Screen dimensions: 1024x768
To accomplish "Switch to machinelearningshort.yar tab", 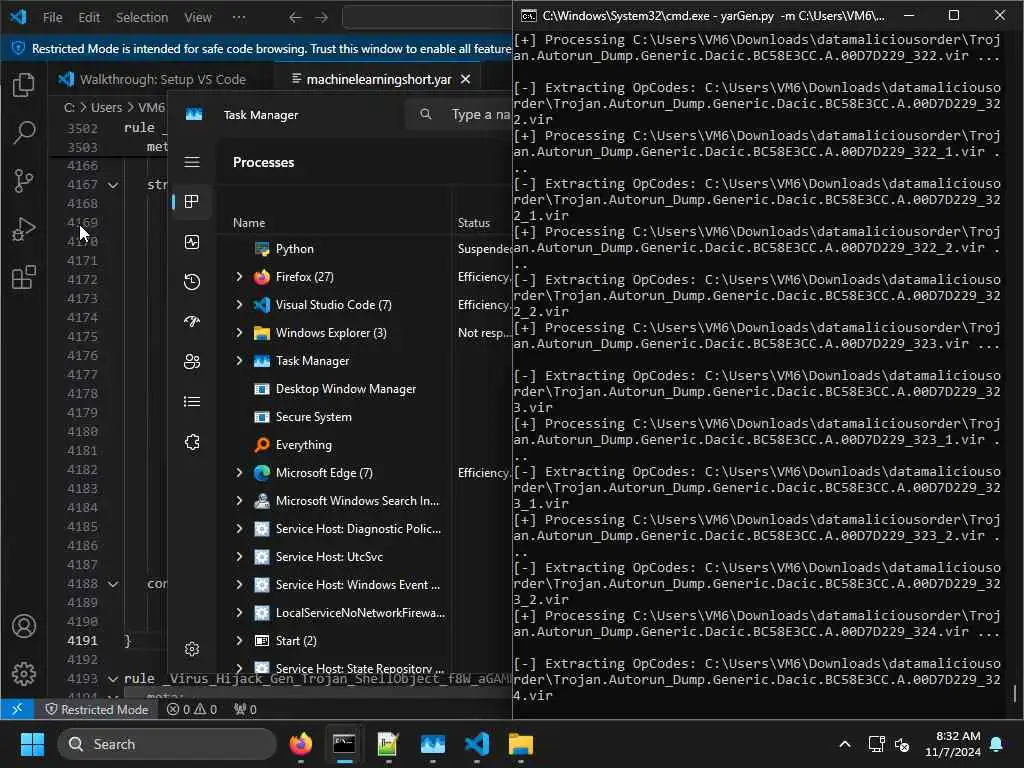I will [379, 79].
